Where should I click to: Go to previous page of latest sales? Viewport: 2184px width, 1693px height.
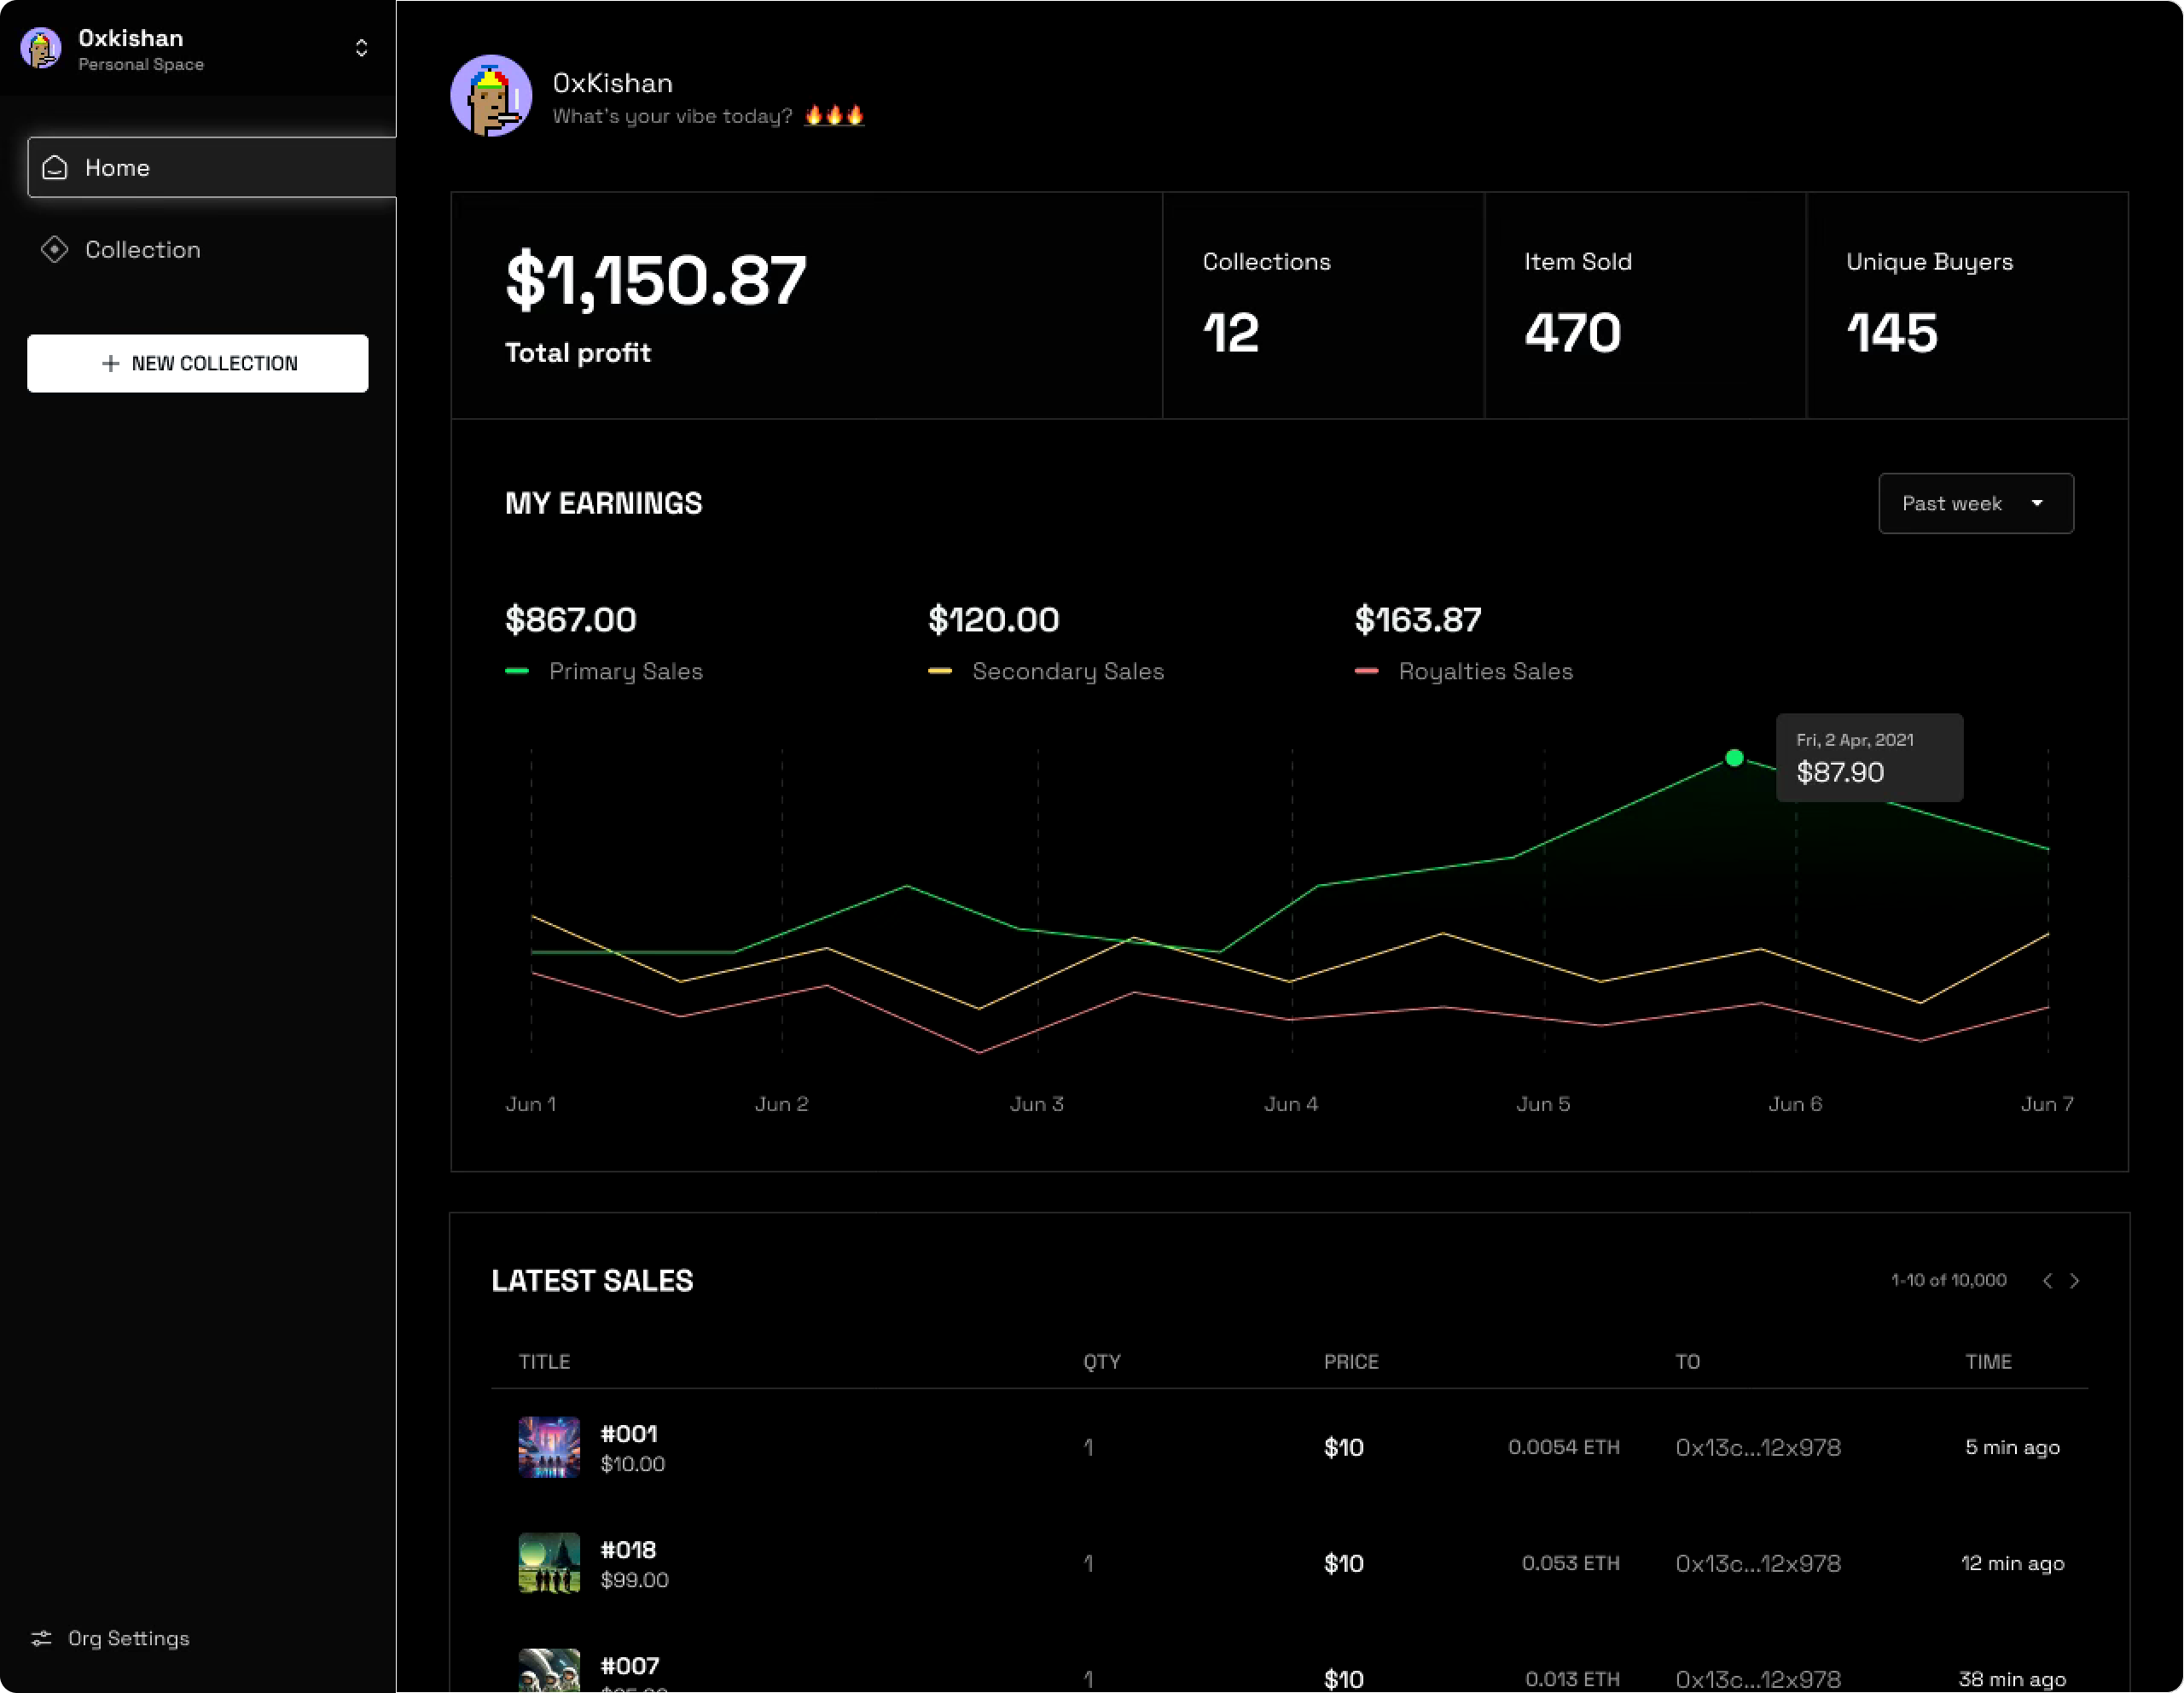click(2047, 1280)
